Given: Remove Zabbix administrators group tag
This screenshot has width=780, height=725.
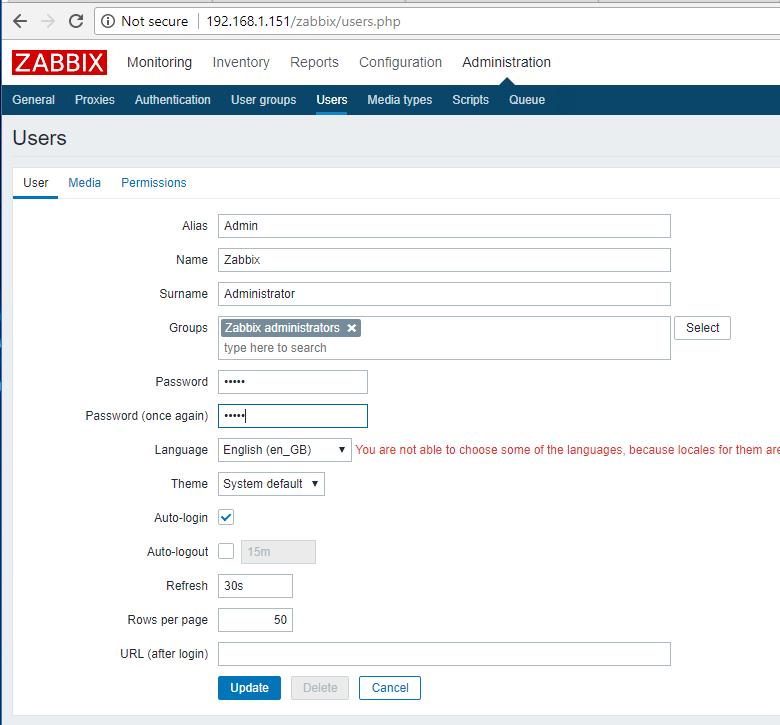Looking at the screenshot, I should click(352, 328).
